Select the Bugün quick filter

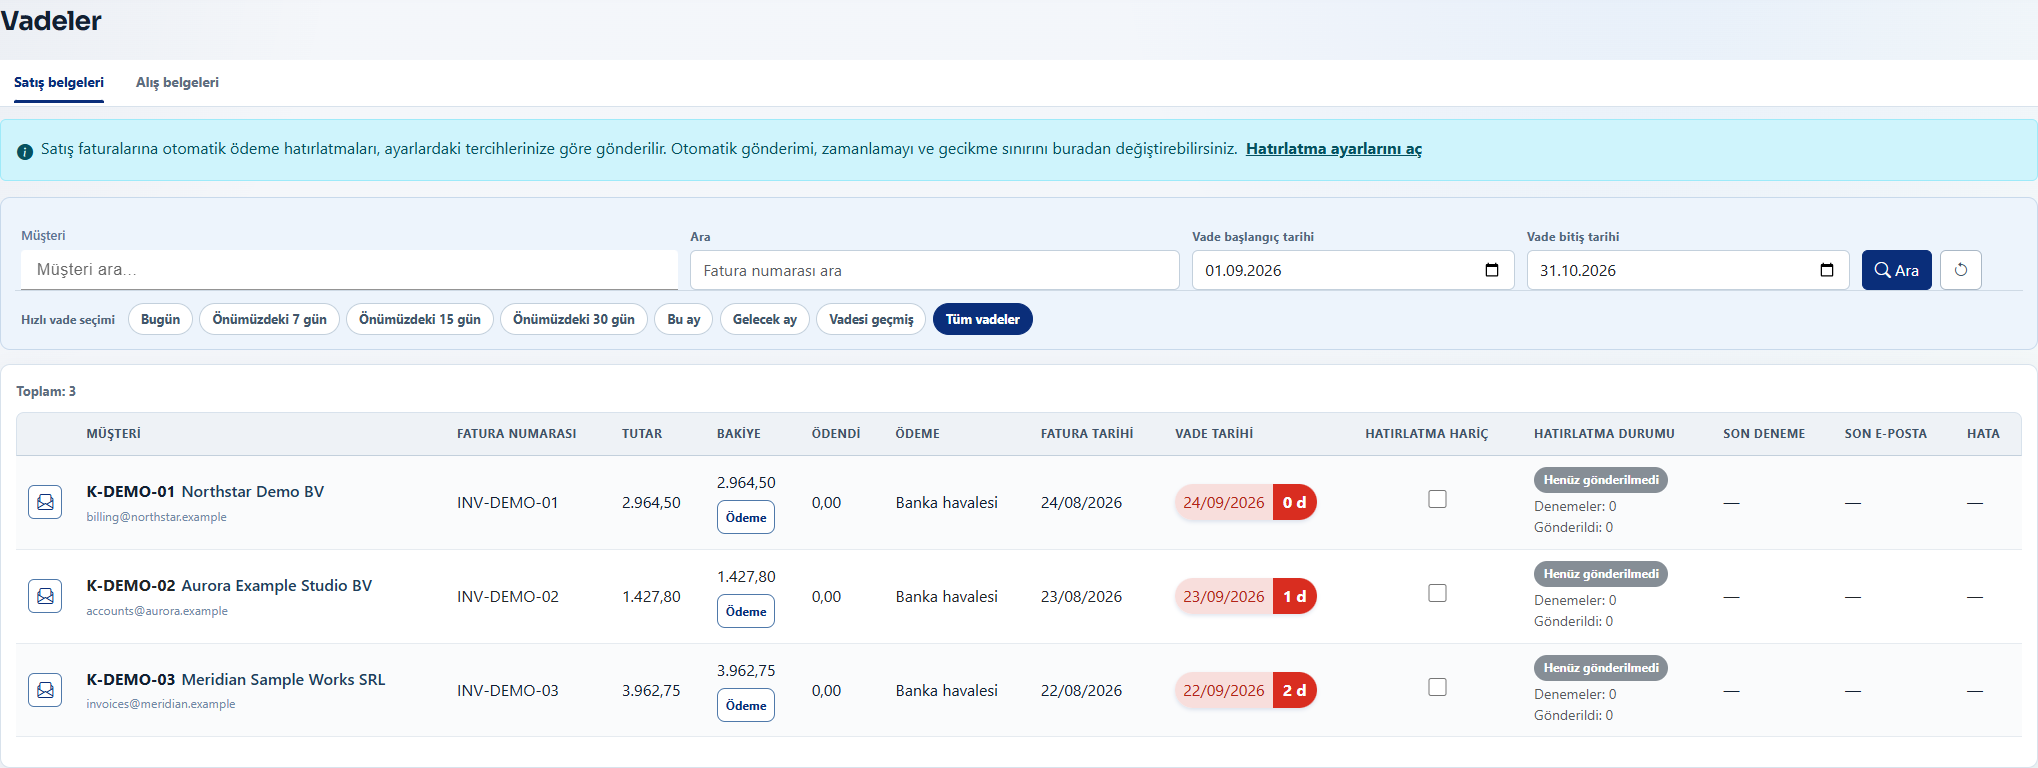(160, 319)
